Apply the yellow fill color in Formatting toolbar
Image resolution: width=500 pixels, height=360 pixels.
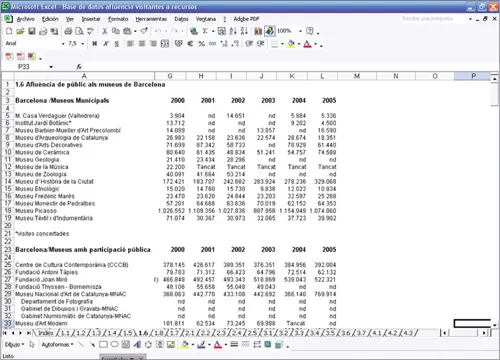tap(291, 44)
